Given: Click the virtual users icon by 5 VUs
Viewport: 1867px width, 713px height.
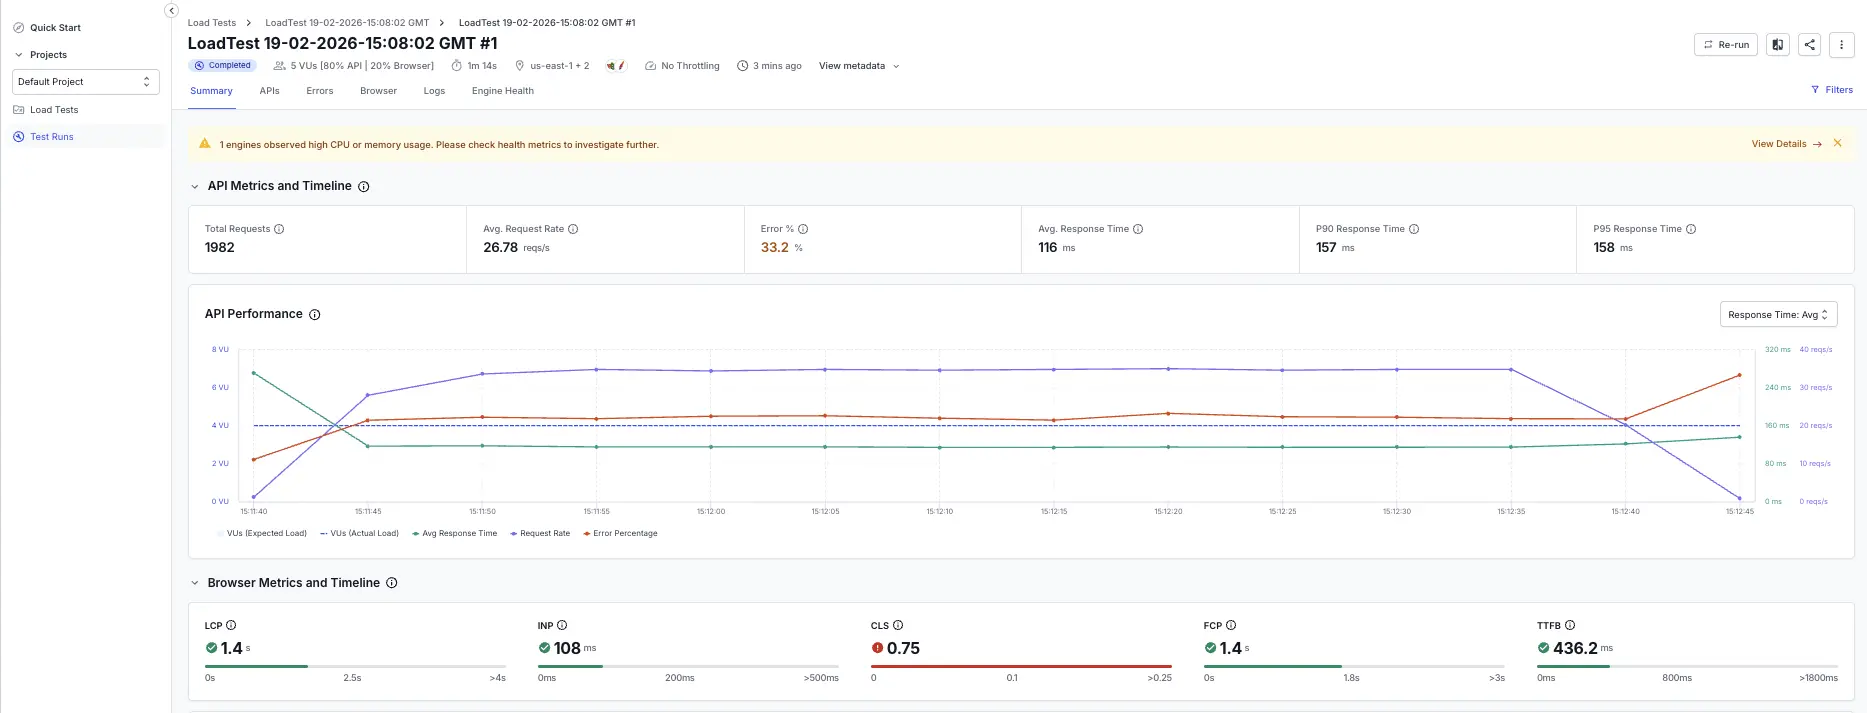Looking at the screenshot, I should tap(279, 66).
